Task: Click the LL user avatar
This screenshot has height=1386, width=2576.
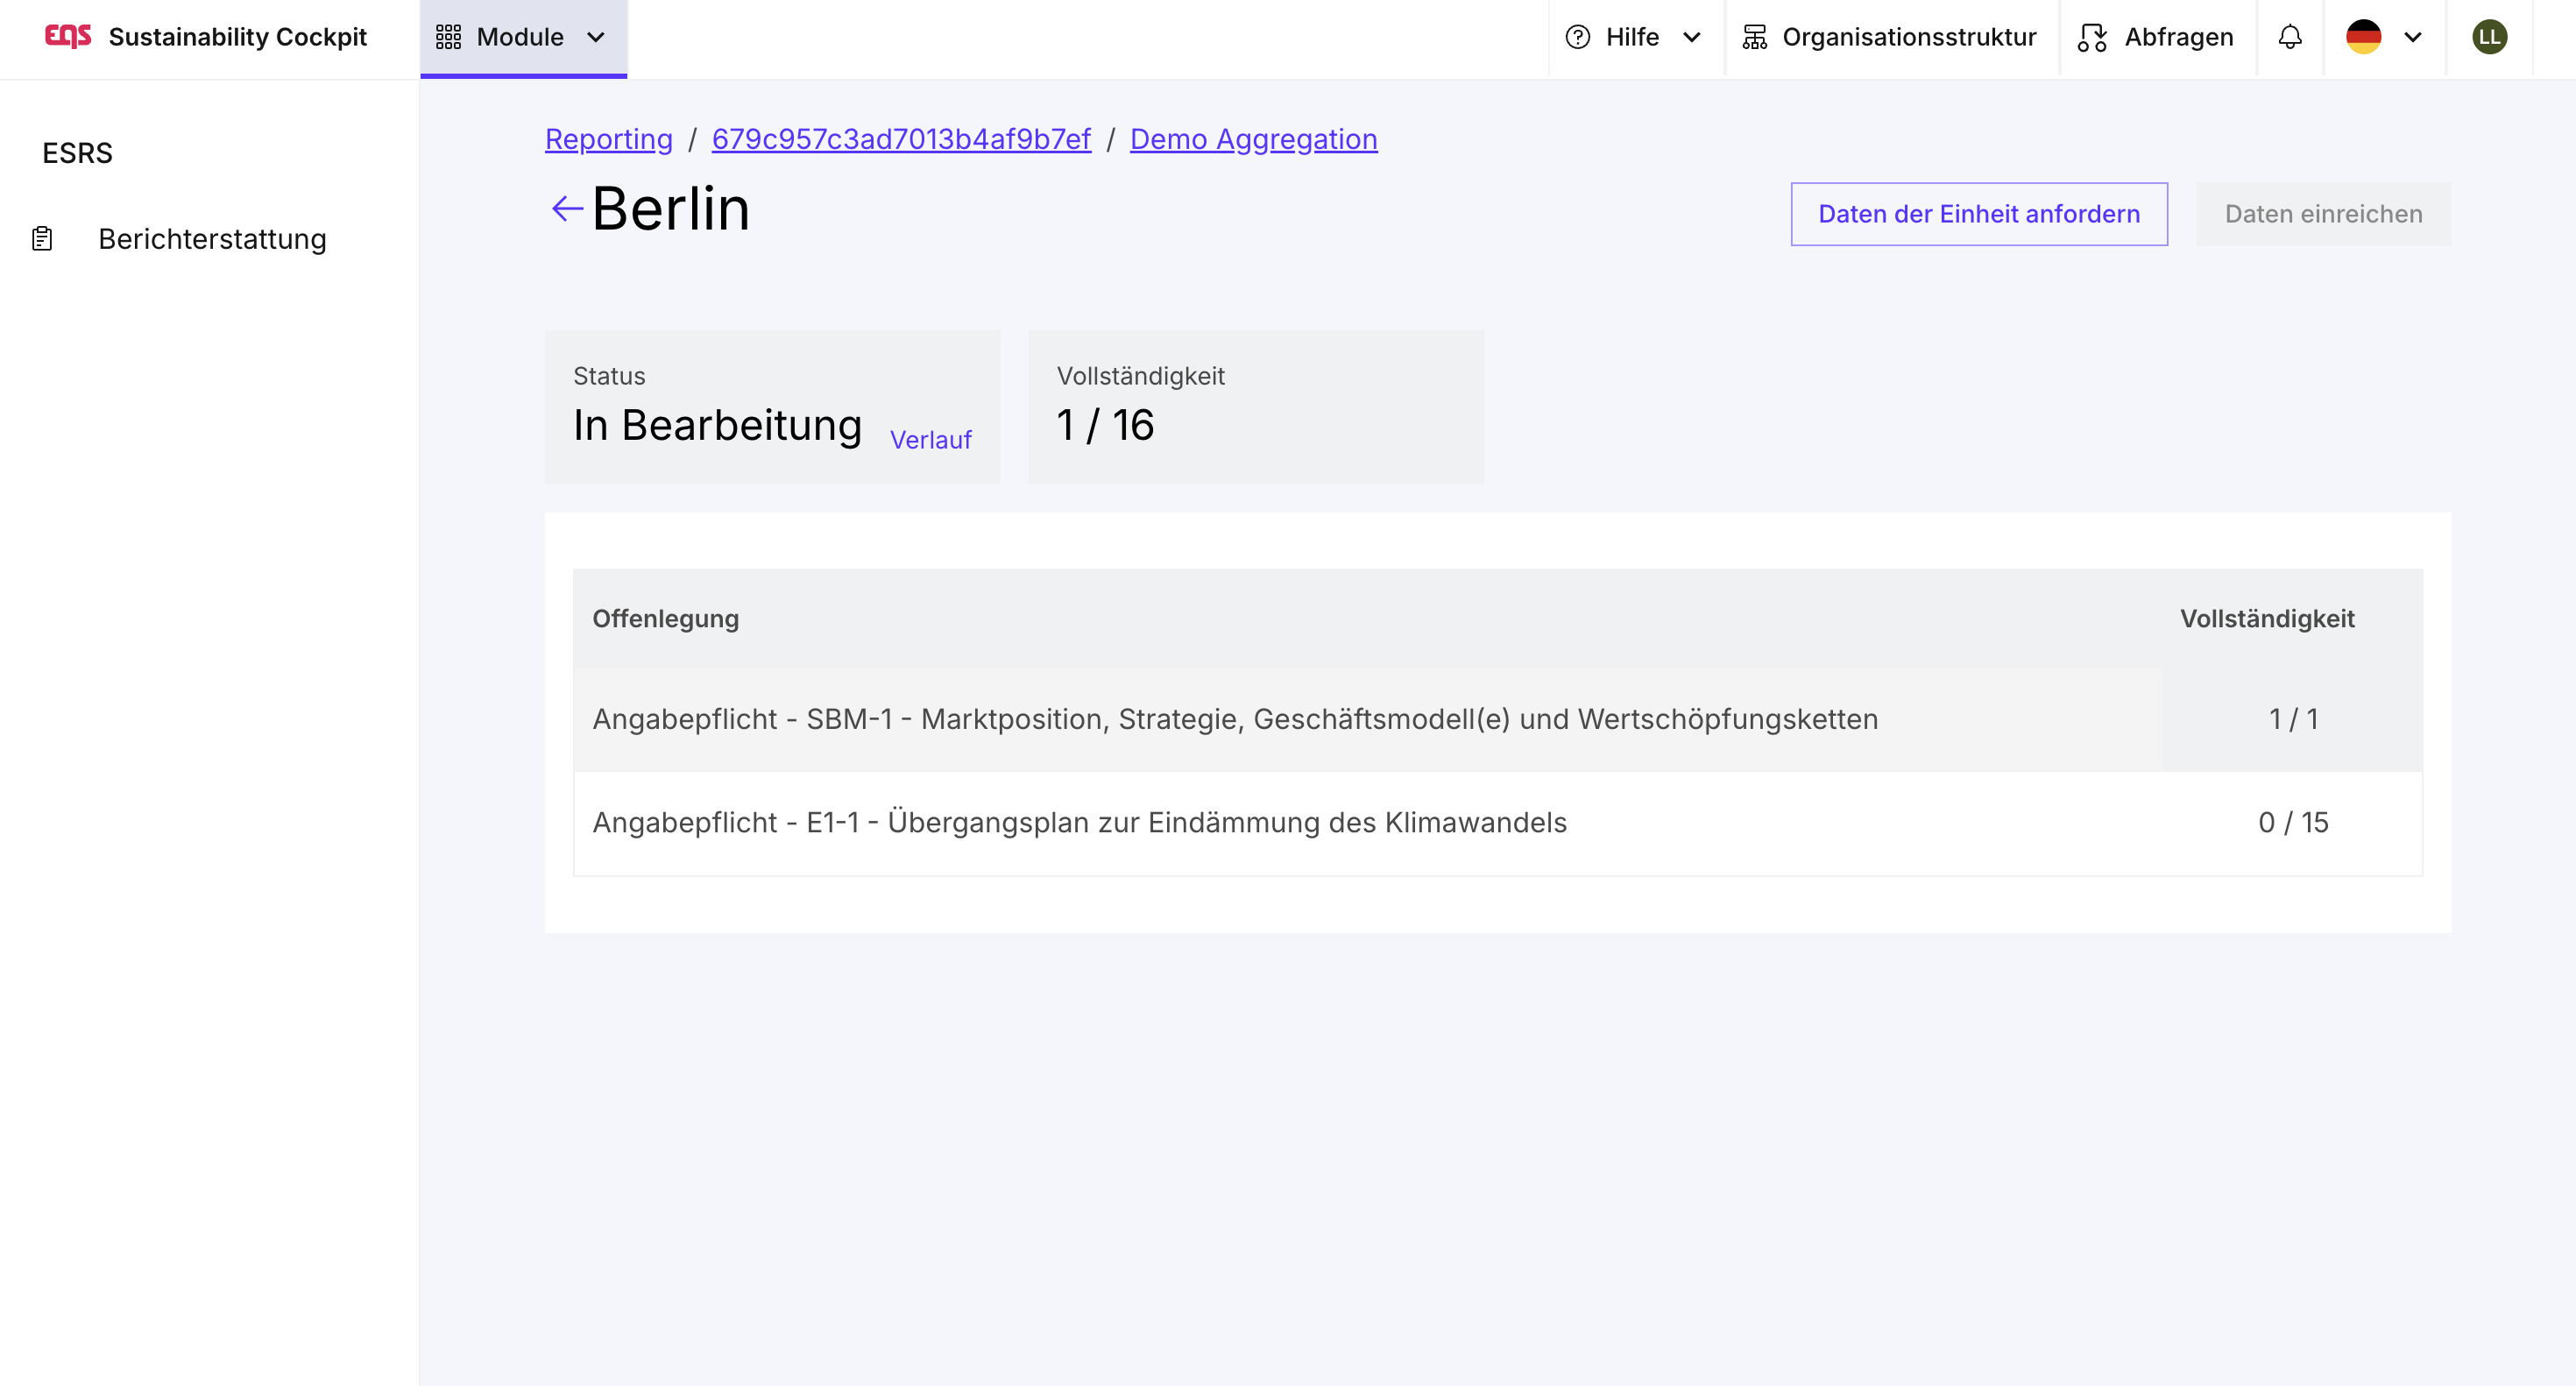Action: click(x=2489, y=37)
